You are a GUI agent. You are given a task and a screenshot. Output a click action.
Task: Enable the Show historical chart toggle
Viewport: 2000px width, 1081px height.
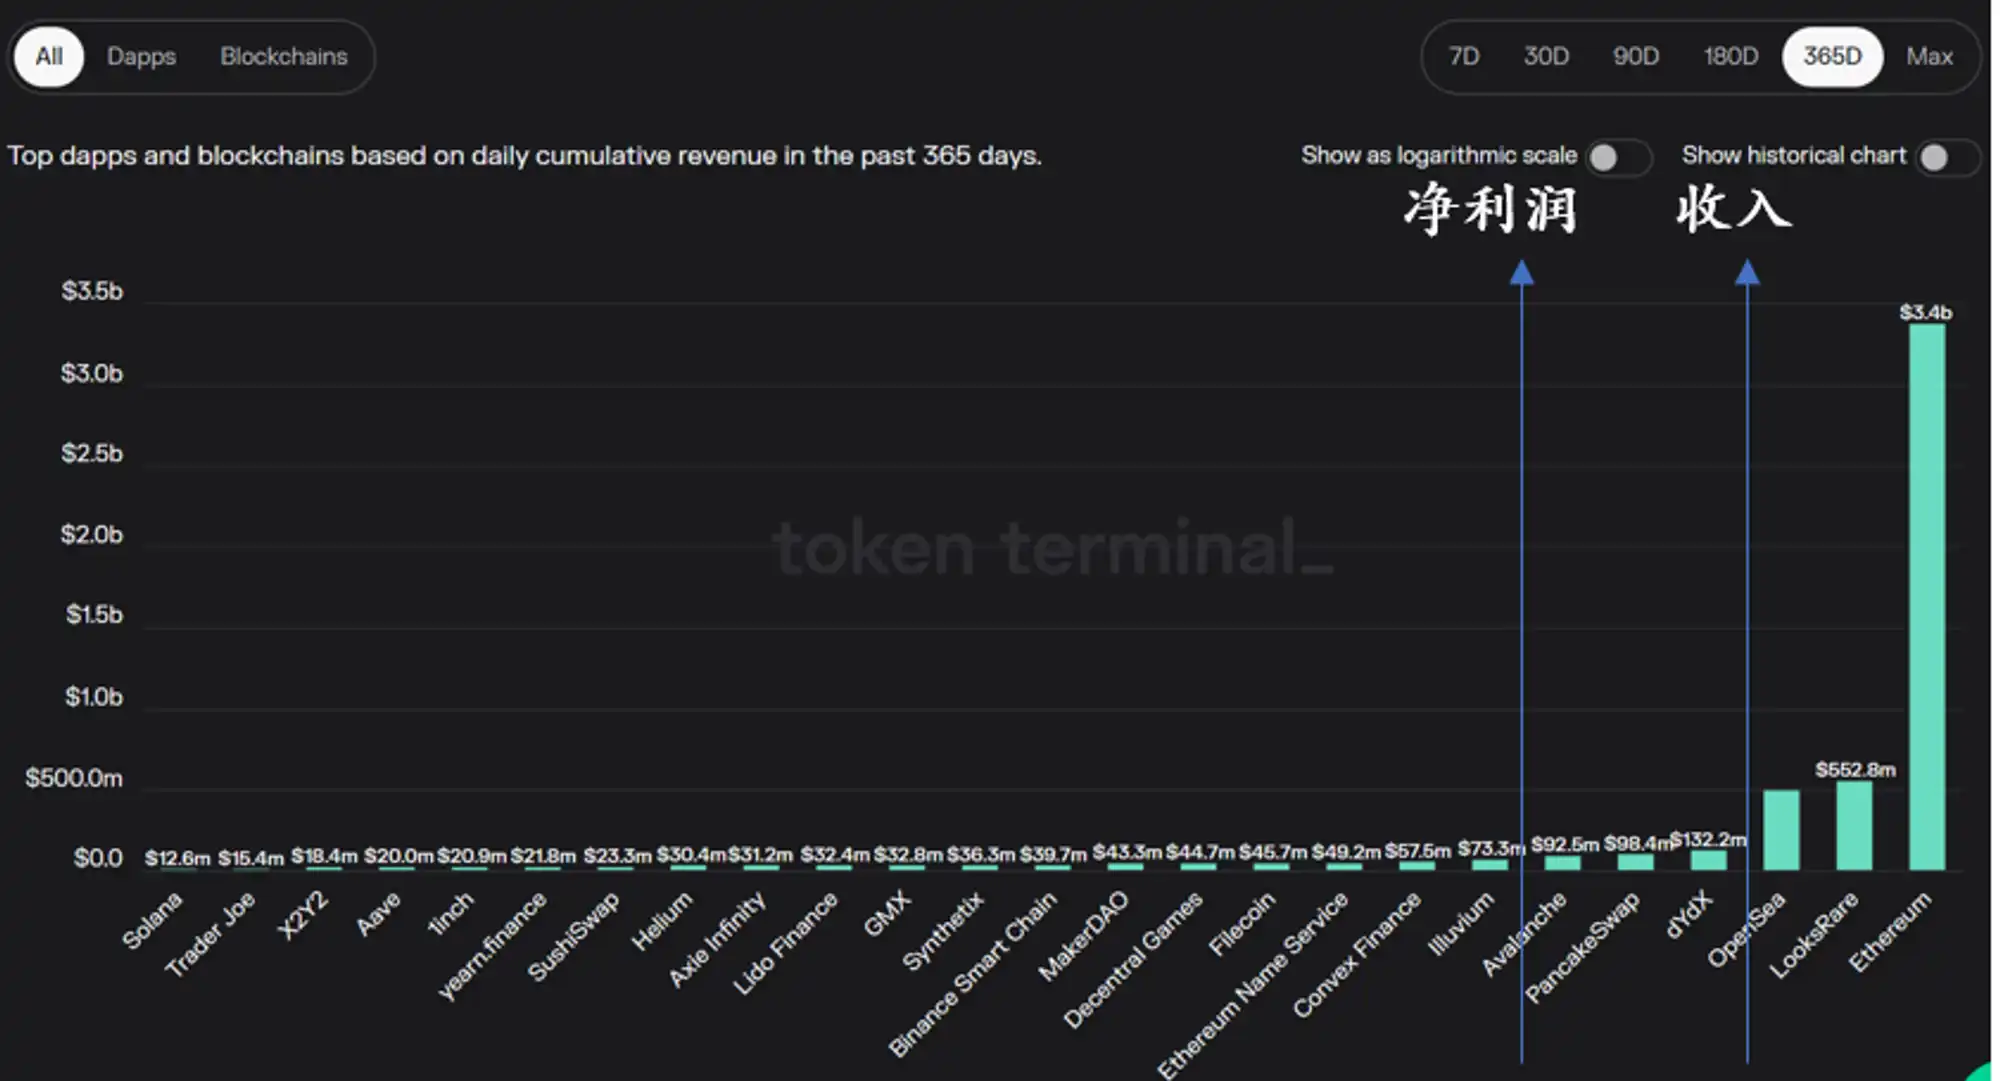click(1946, 158)
